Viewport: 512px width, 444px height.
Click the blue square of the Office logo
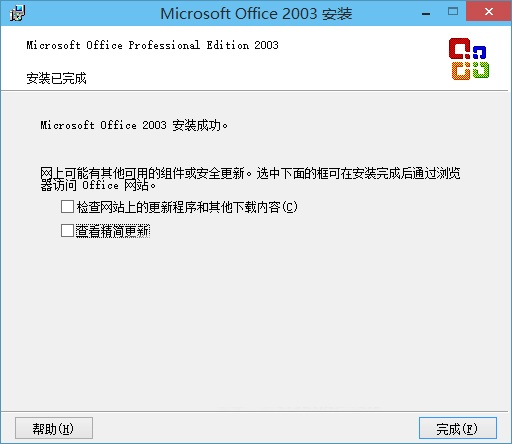[x=479, y=53]
